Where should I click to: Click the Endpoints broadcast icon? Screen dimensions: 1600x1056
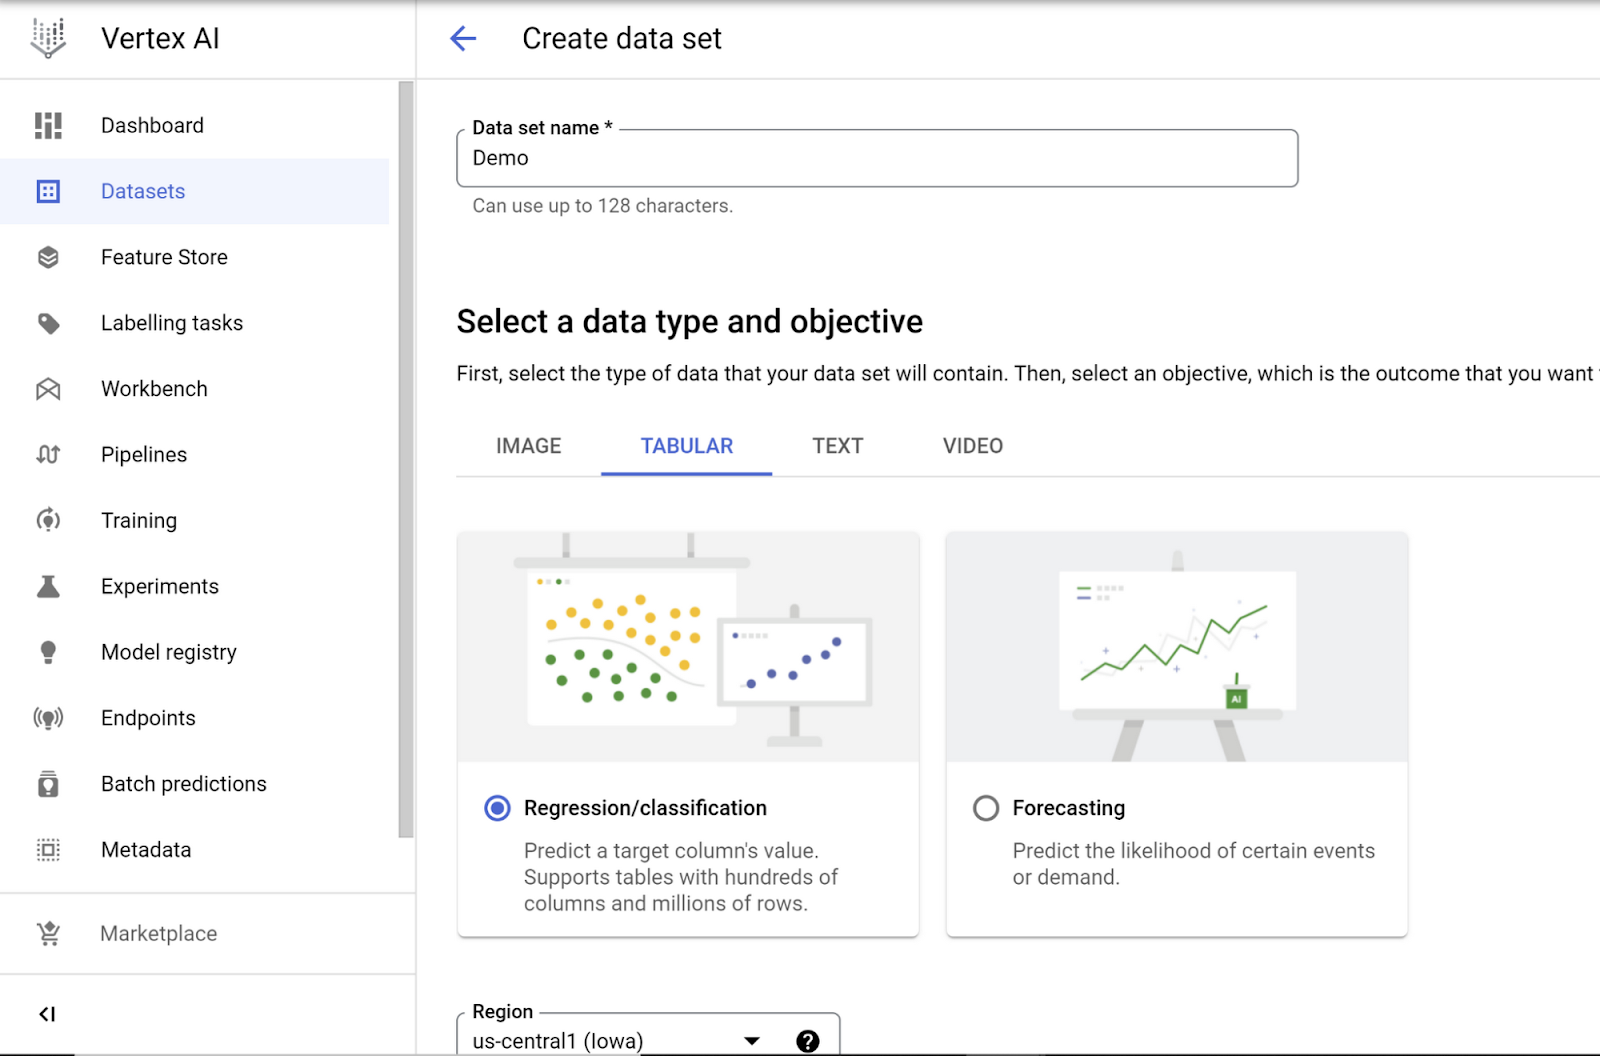48,718
